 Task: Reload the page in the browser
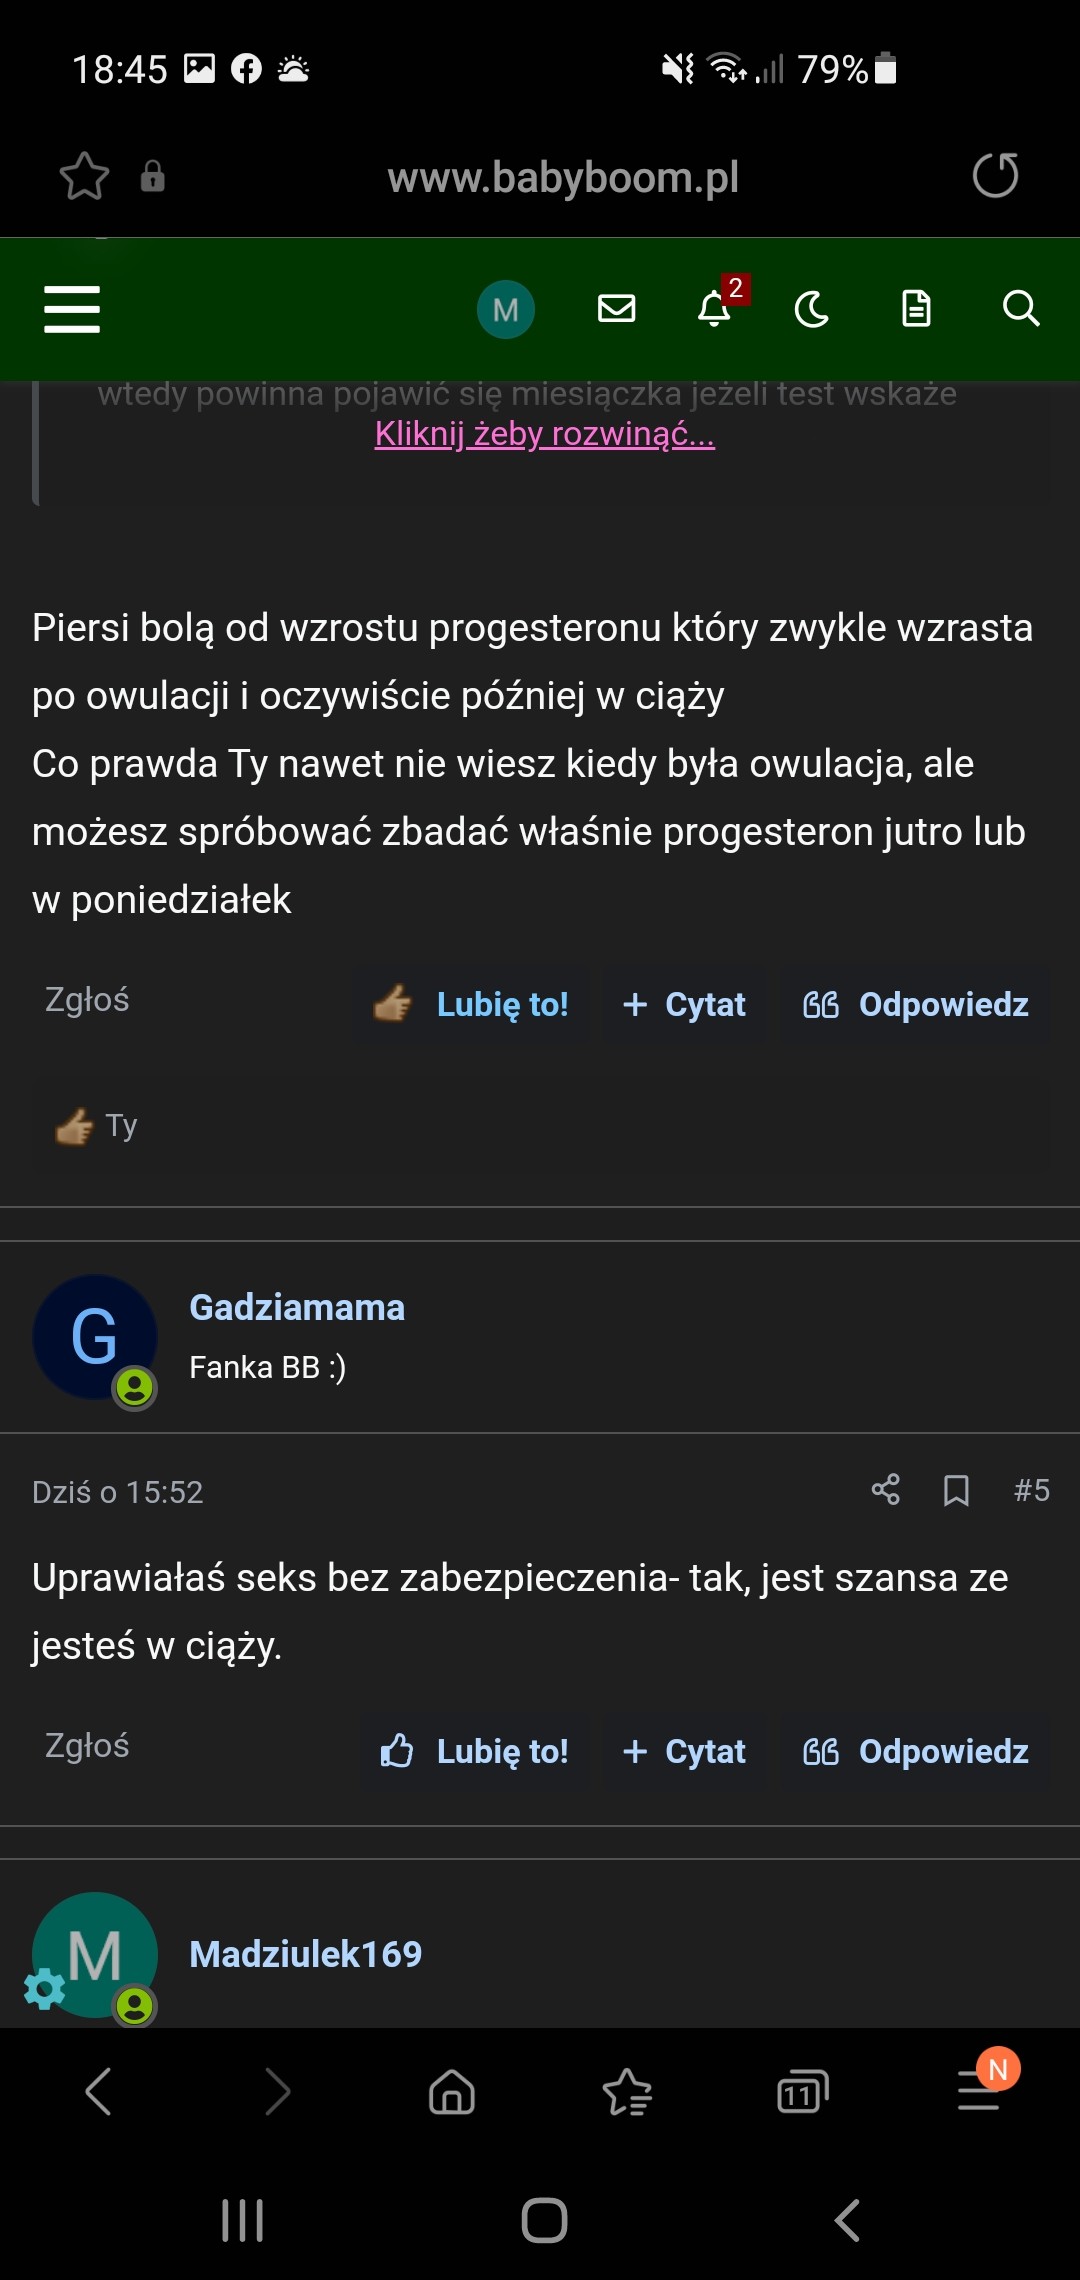[x=995, y=176]
